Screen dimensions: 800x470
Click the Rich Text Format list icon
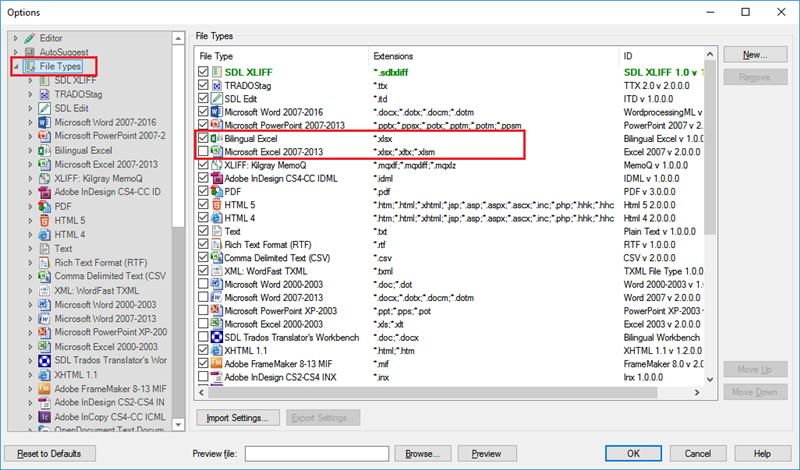click(x=217, y=244)
